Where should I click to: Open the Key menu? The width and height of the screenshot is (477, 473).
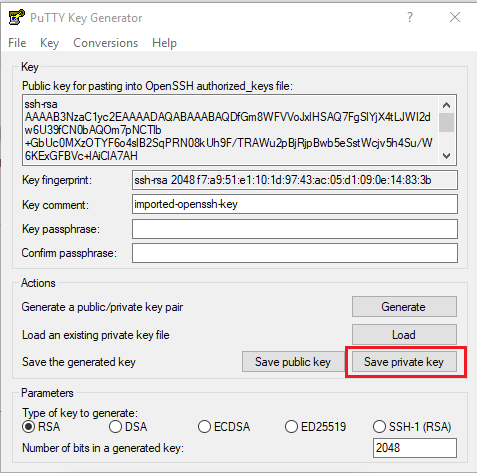pyautogui.click(x=49, y=43)
